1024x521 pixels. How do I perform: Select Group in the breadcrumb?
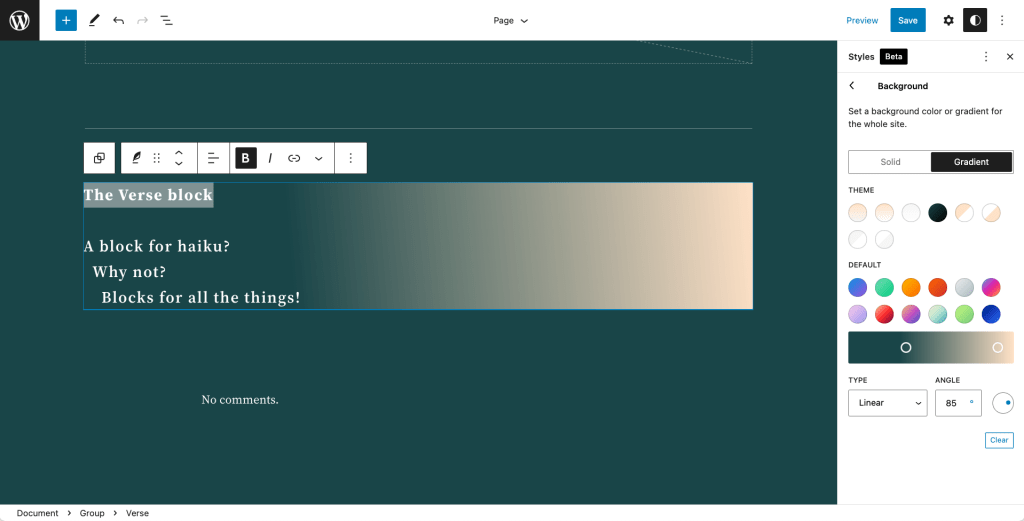92,513
